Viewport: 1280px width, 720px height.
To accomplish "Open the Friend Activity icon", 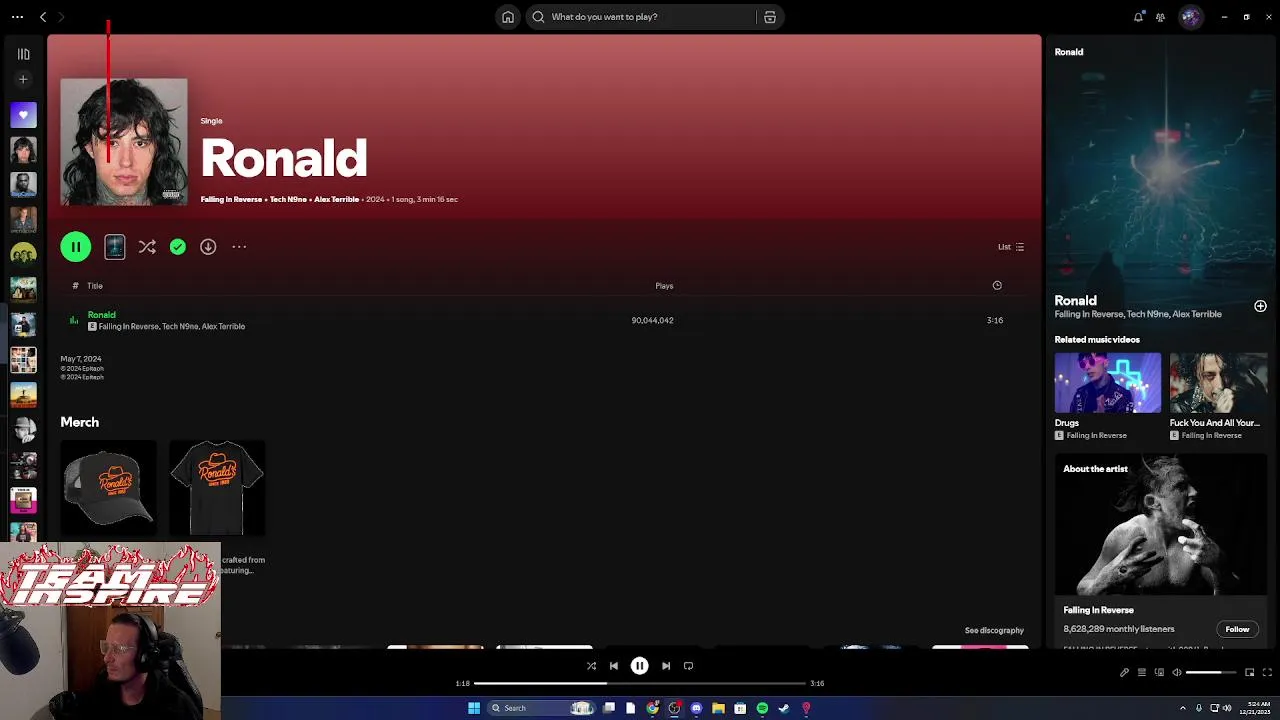I will 1160,17.
